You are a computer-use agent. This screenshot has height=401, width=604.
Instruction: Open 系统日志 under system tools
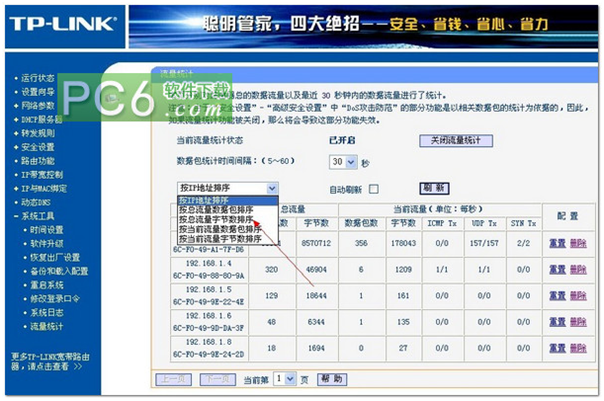(x=45, y=312)
